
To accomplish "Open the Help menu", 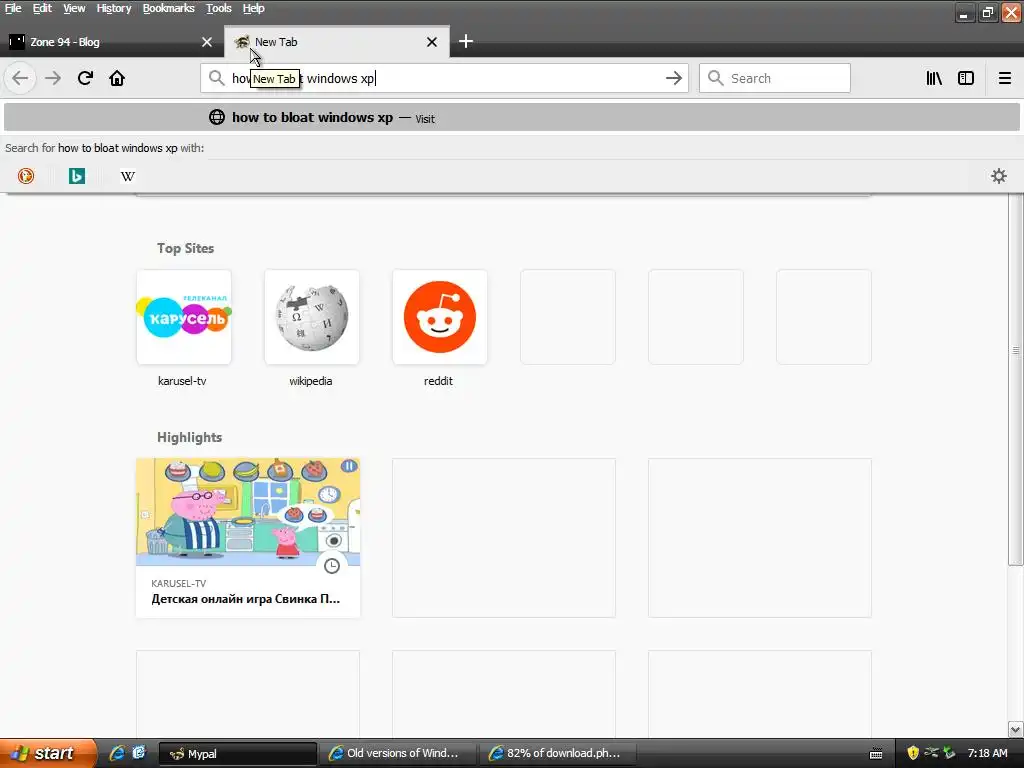I will click(x=253, y=8).
